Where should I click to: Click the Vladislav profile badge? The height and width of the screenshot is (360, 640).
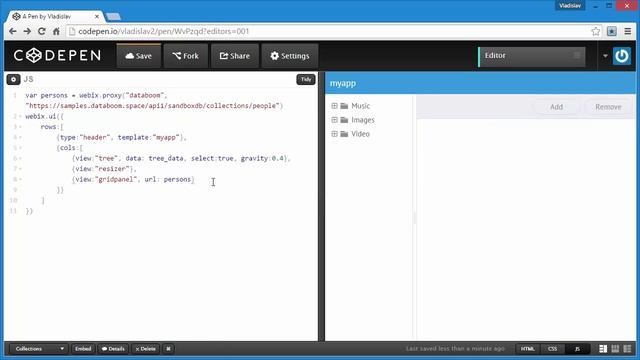pos(570,5)
